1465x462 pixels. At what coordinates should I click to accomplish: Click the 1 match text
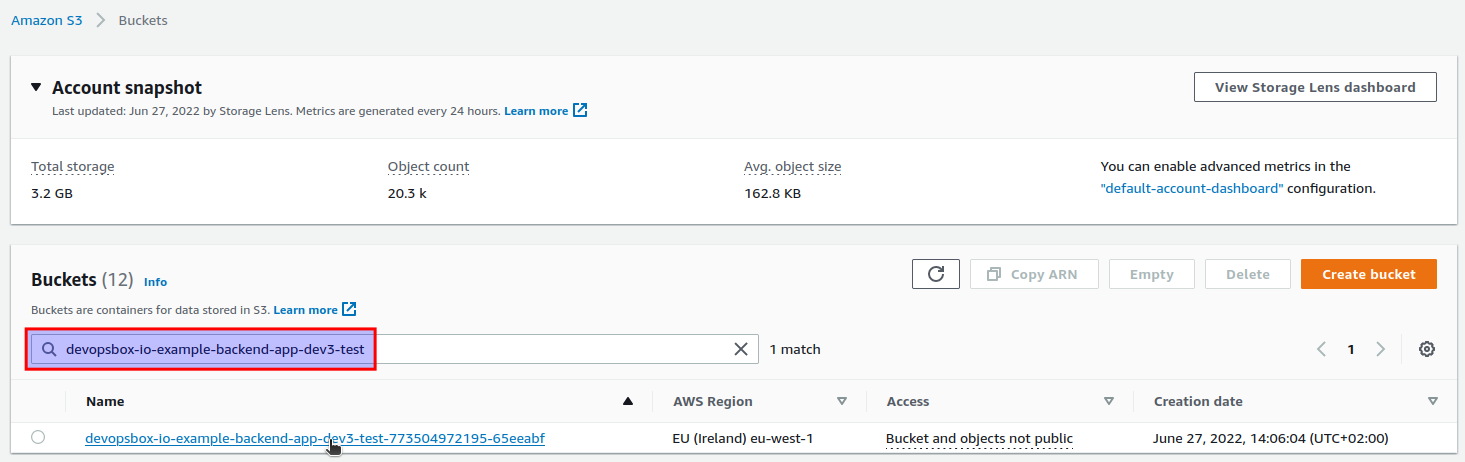click(795, 349)
